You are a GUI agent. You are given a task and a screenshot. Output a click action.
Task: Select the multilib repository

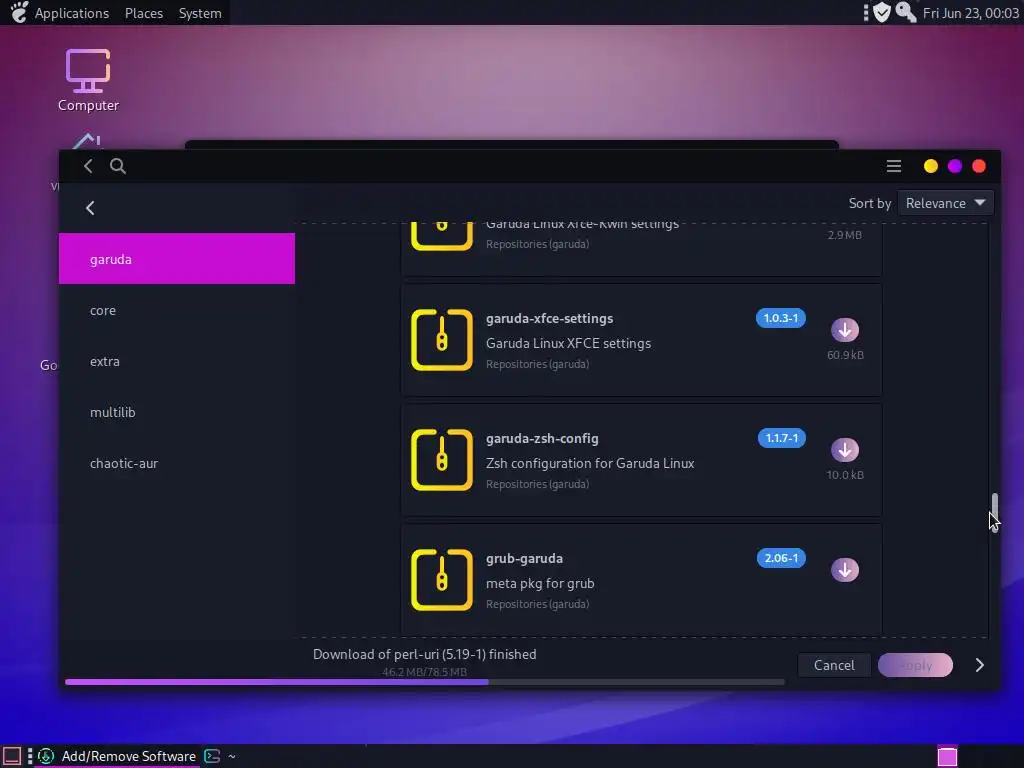177,412
